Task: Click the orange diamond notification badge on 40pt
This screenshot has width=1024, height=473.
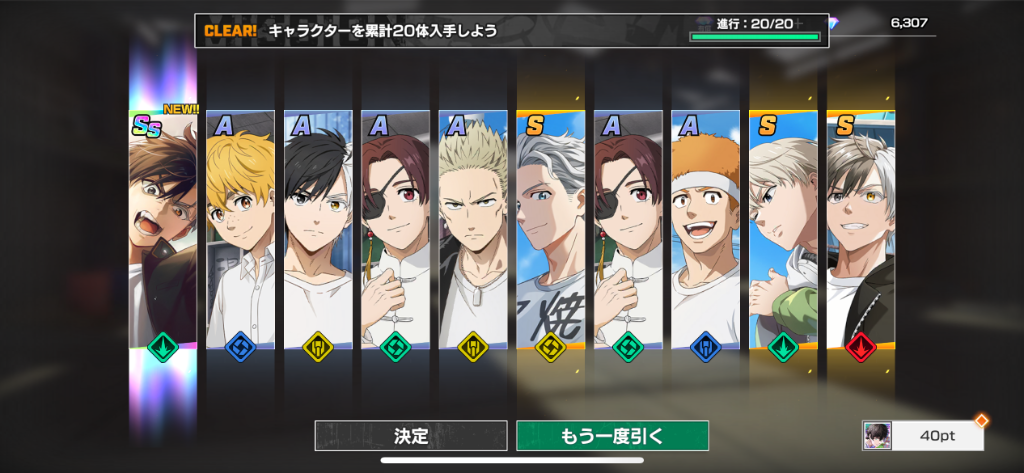Action: tap(981, 421)
